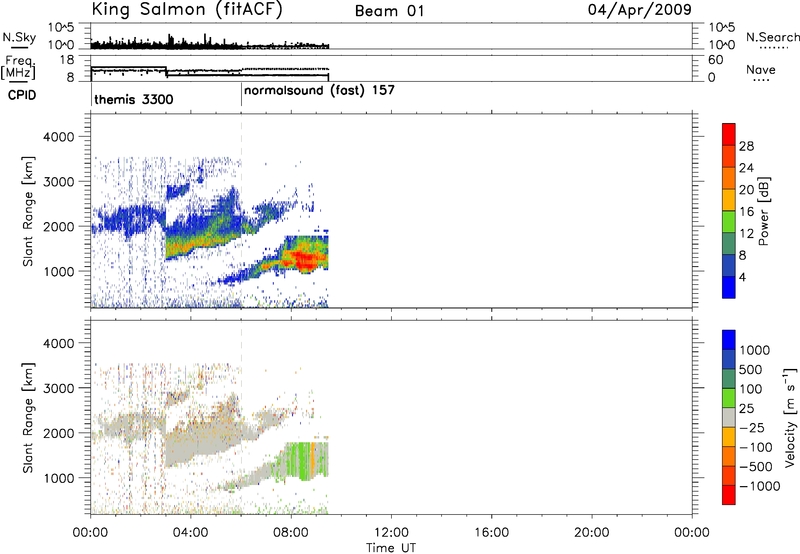Click the 'Velocity [m s-1]' colorbar label
The width and height of the screenshot is (800, 554).
(x=790, y=417)
